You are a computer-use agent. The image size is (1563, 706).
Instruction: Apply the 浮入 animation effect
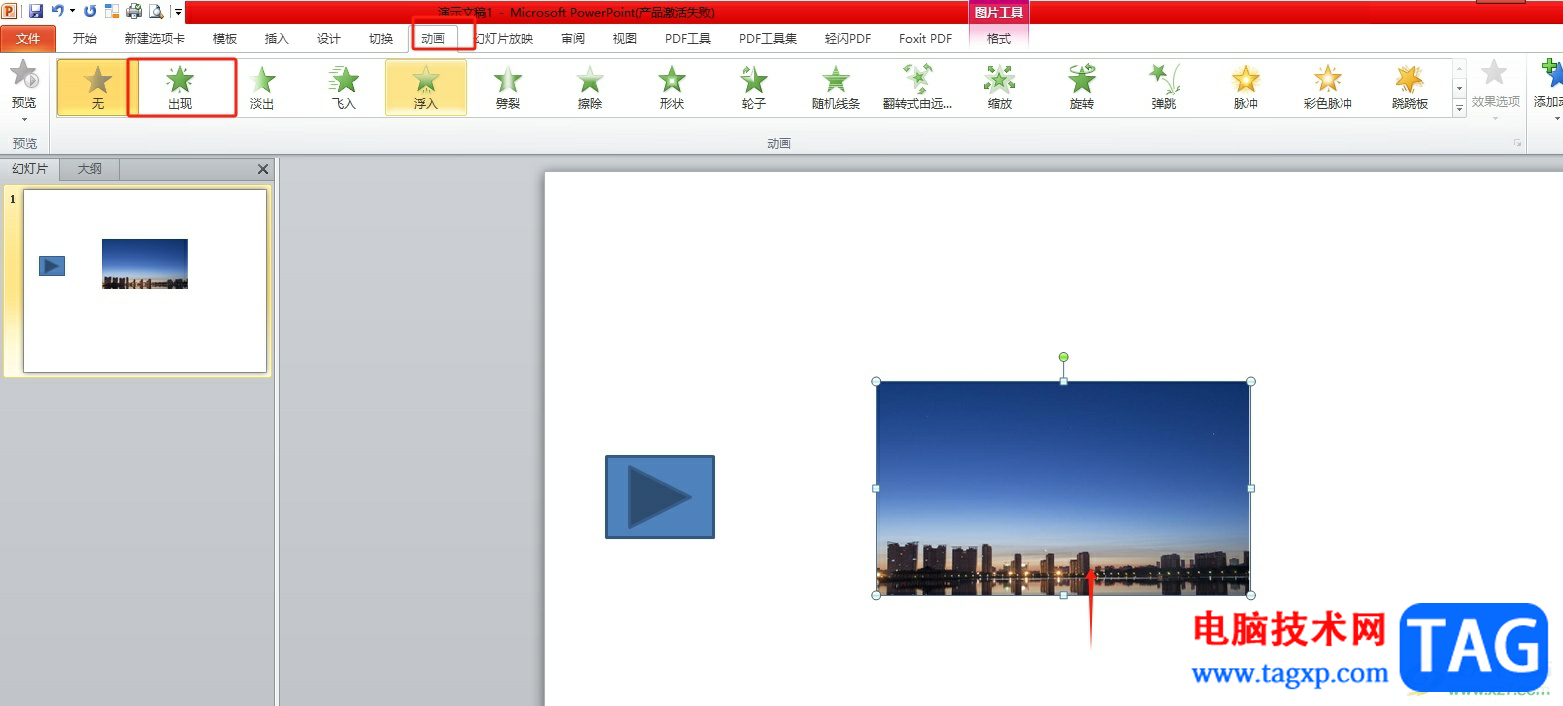tap(426, 87)
